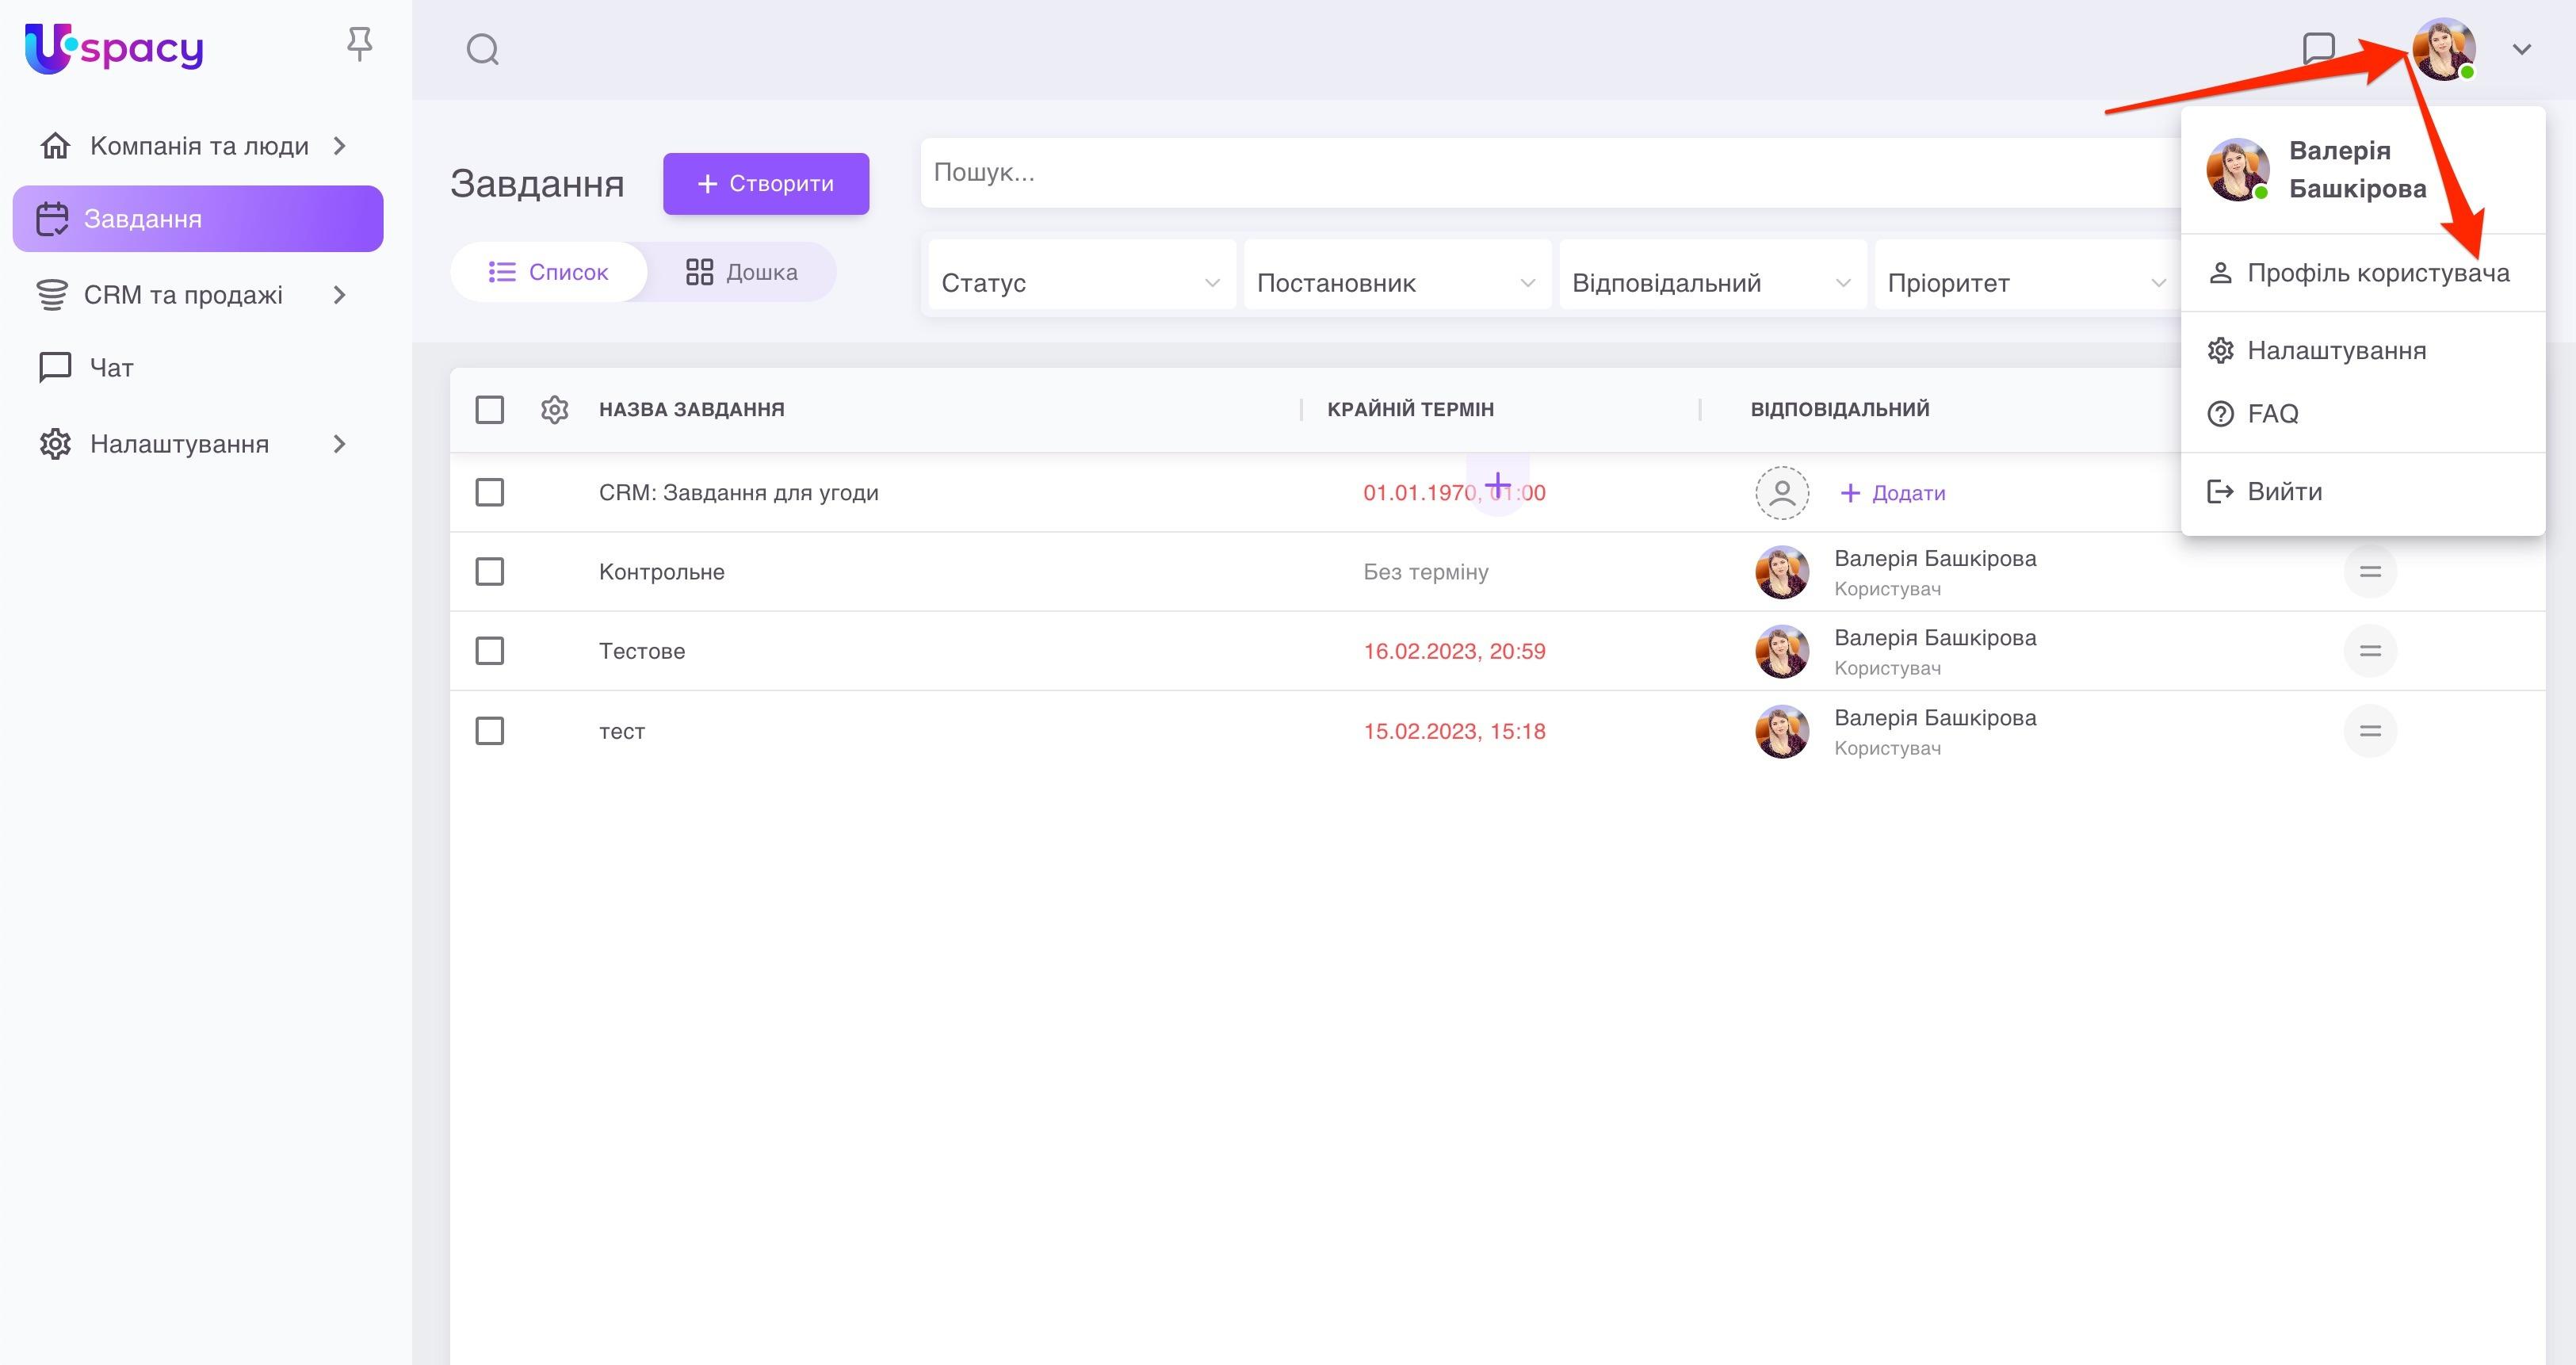Screen dimensions: 2576x1365
Task: Check the тест task checkbox
Action: (x=489, y=731)
